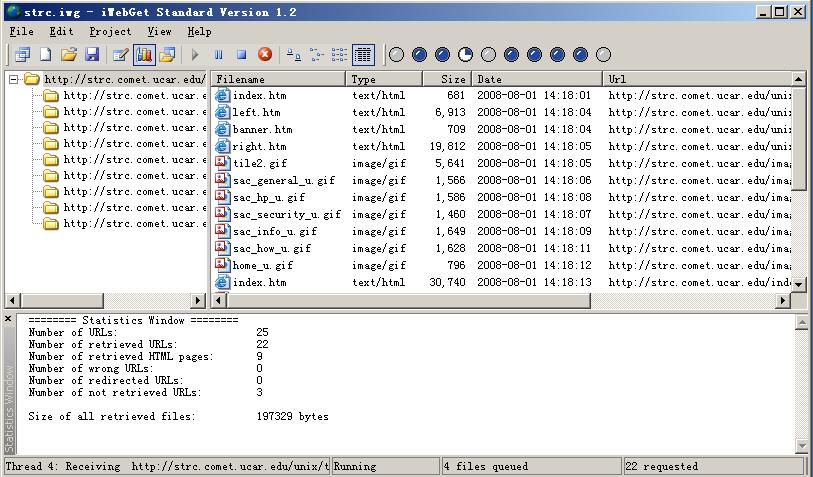This screenshot has height=477, width=813.
Task: Select the tile2.gif file row
Action: click(x=502, y=163)
